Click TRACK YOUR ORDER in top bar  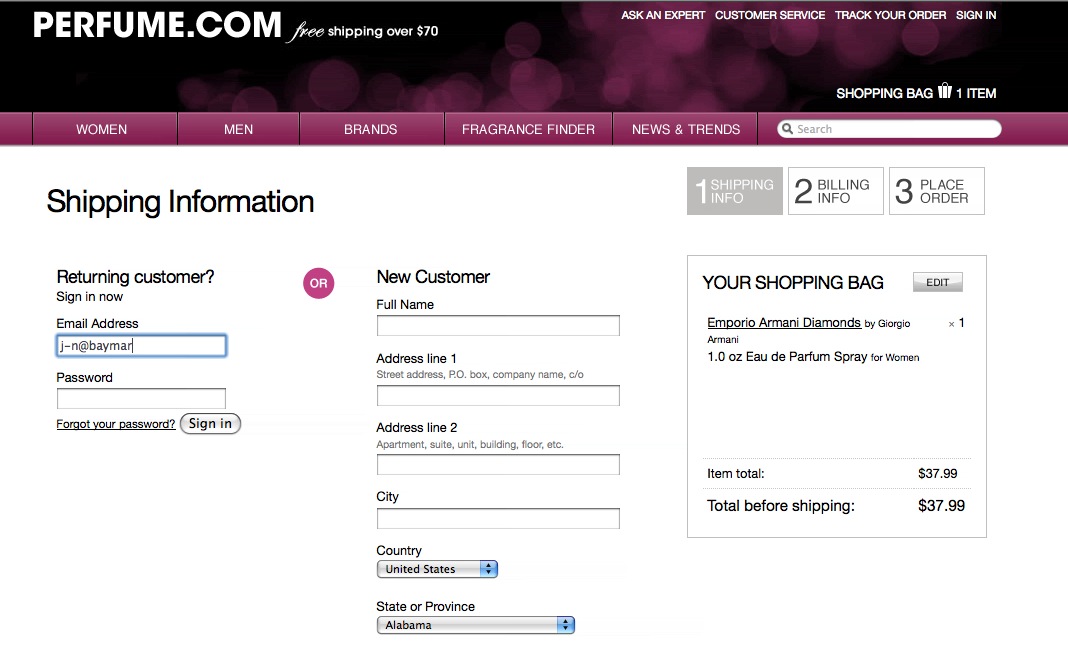pyautogui.click(x=890, y=15)
